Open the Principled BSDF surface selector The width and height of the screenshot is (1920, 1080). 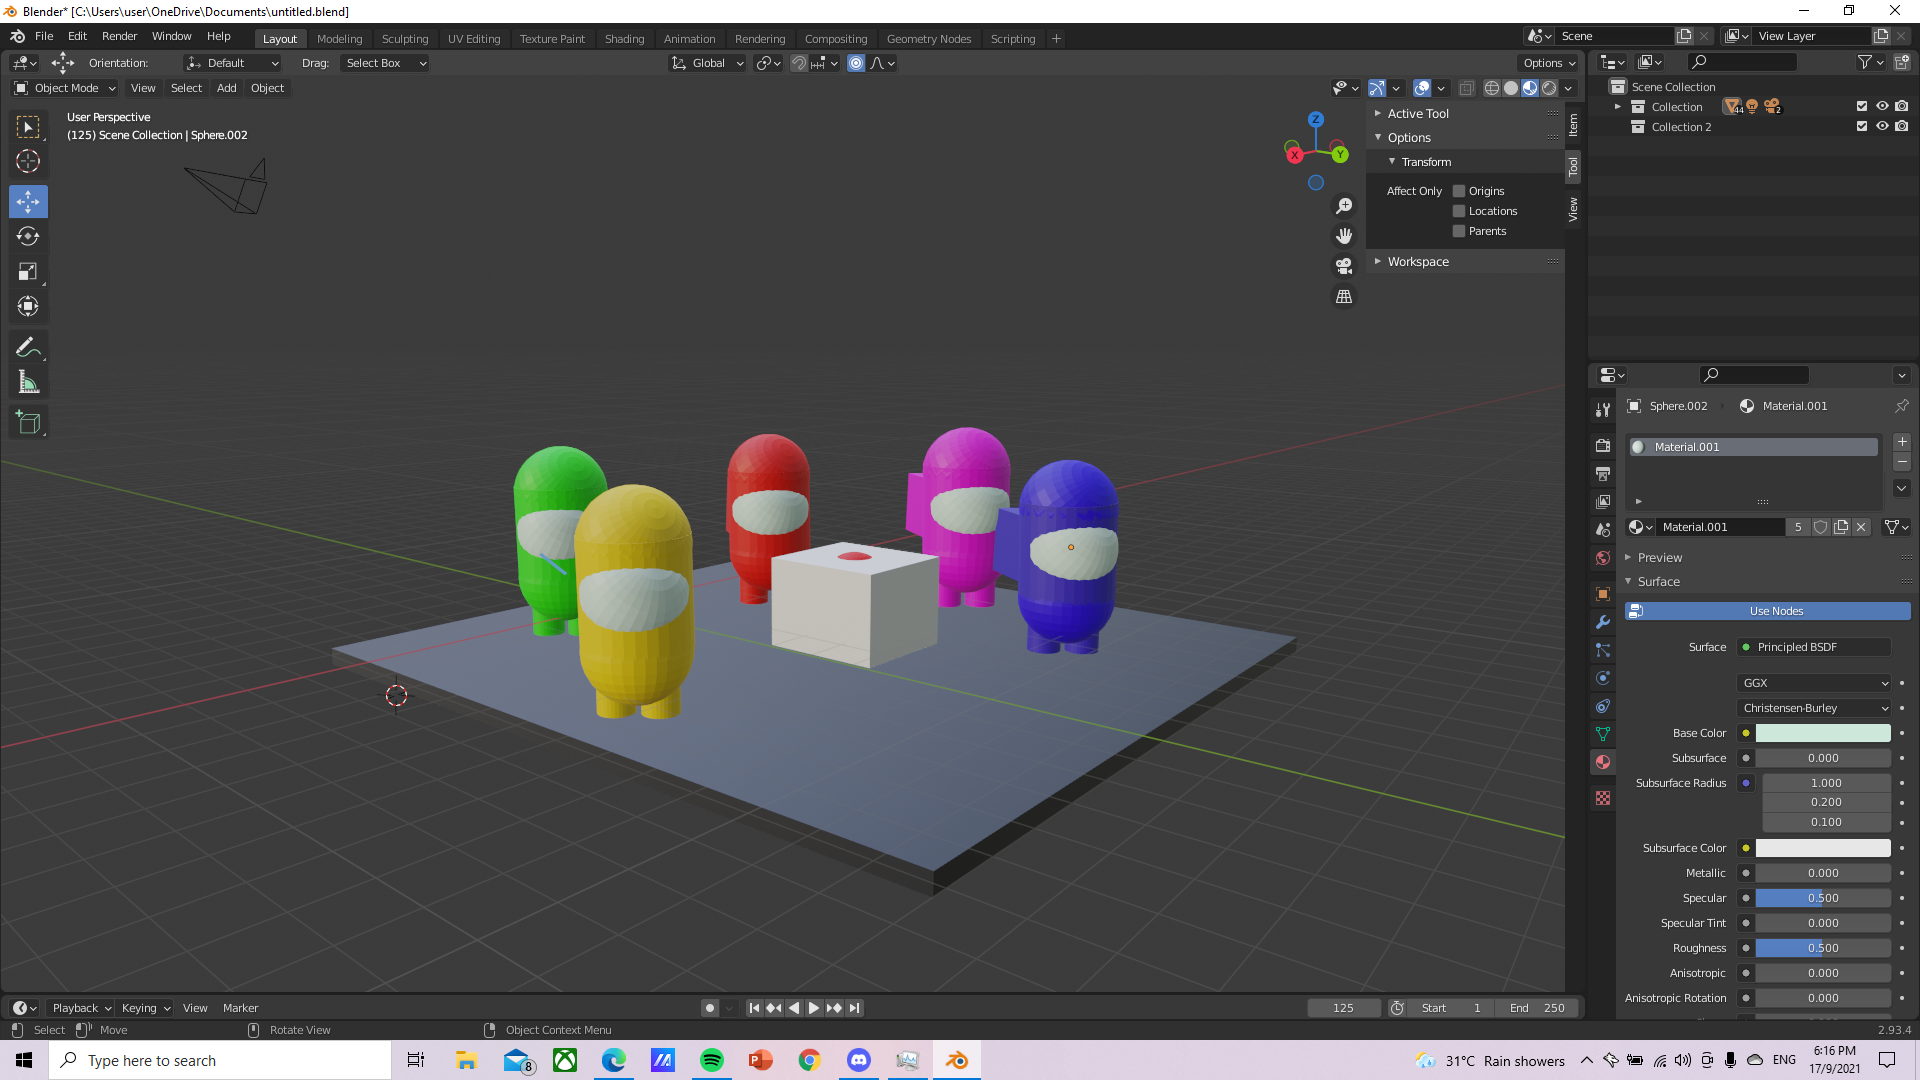pos(1812,647)
